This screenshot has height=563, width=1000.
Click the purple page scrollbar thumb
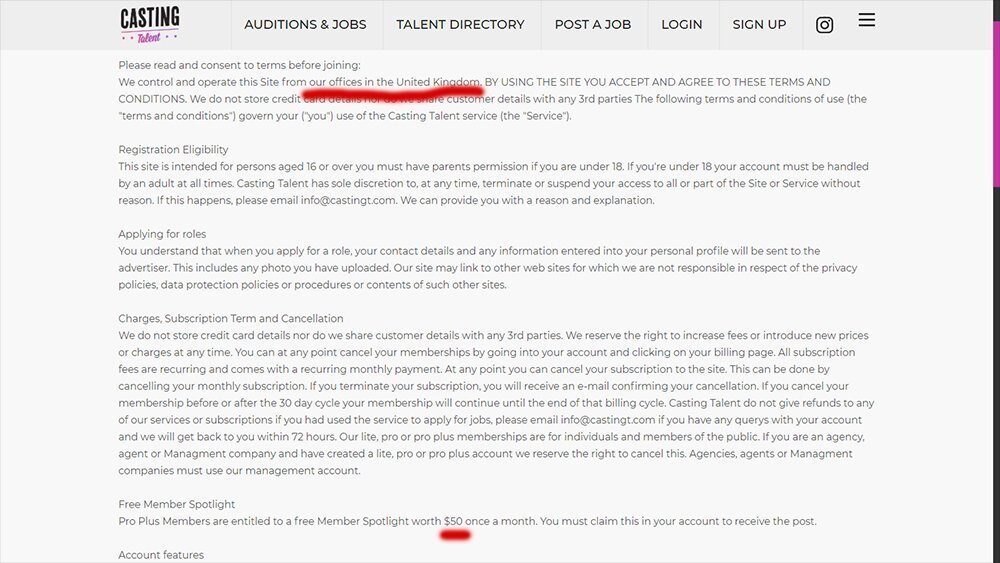click(996, 102)
